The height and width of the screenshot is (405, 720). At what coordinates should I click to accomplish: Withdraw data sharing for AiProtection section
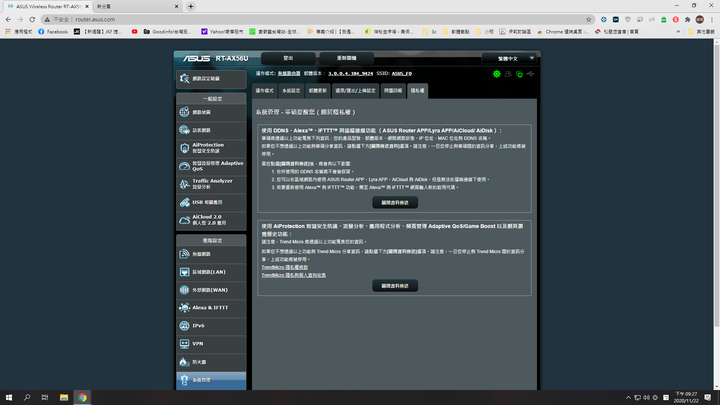[x=395, y=286]
